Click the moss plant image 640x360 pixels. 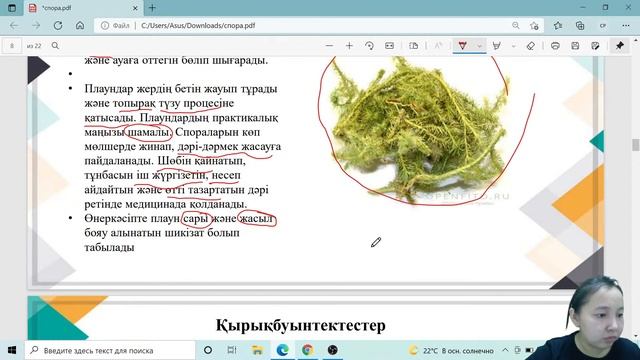(420, 130)
